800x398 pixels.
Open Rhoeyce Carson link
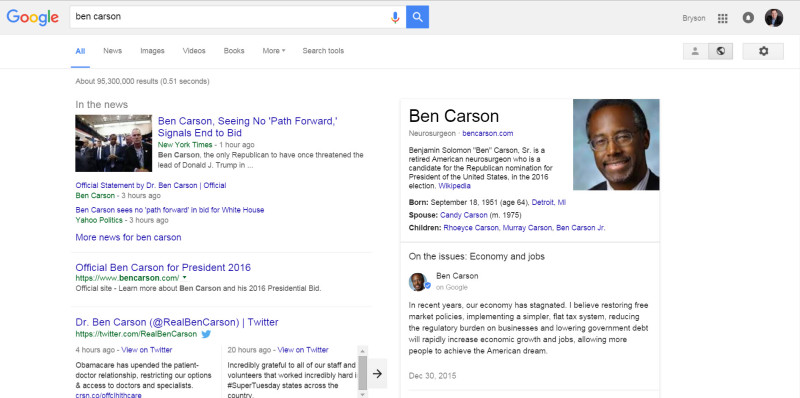tap(470, 228)
